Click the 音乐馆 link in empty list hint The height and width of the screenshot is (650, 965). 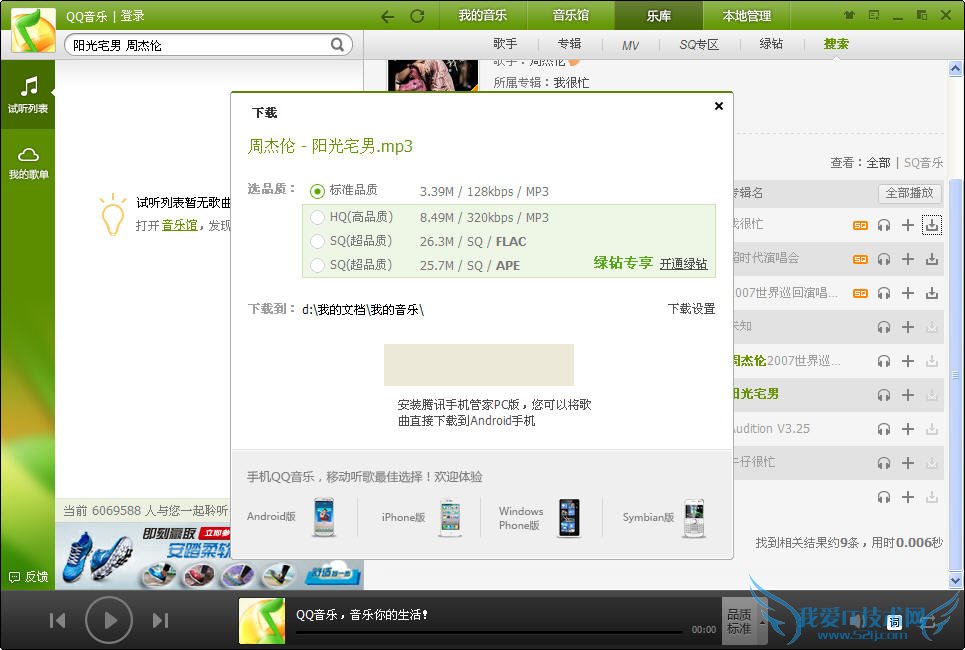[x=179, y=225]
